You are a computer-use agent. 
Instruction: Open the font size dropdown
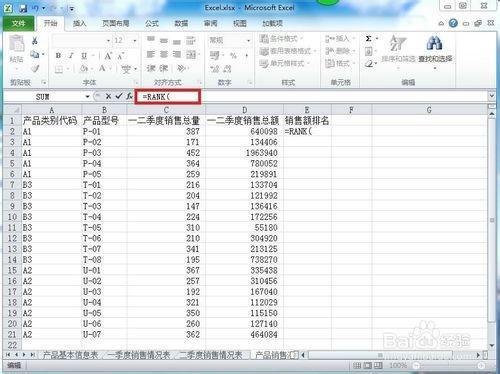135,41
